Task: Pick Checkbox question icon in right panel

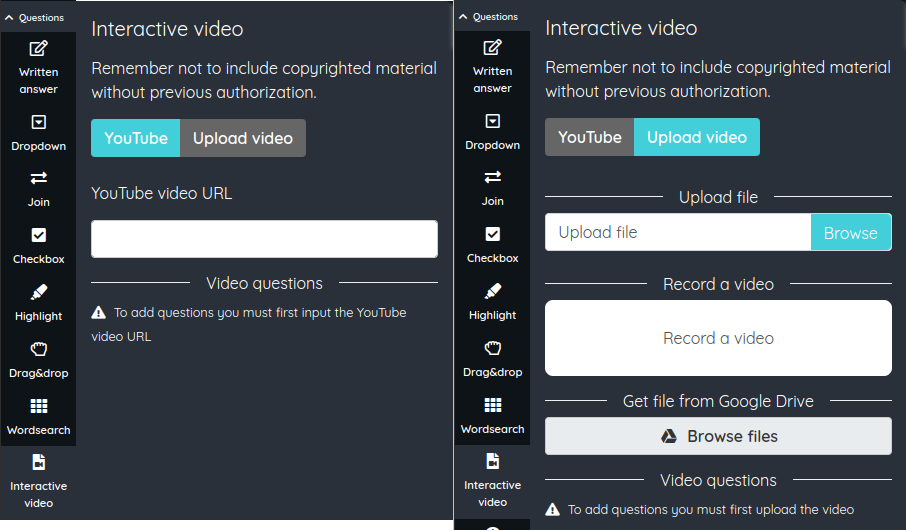Action: coord(492,234)
